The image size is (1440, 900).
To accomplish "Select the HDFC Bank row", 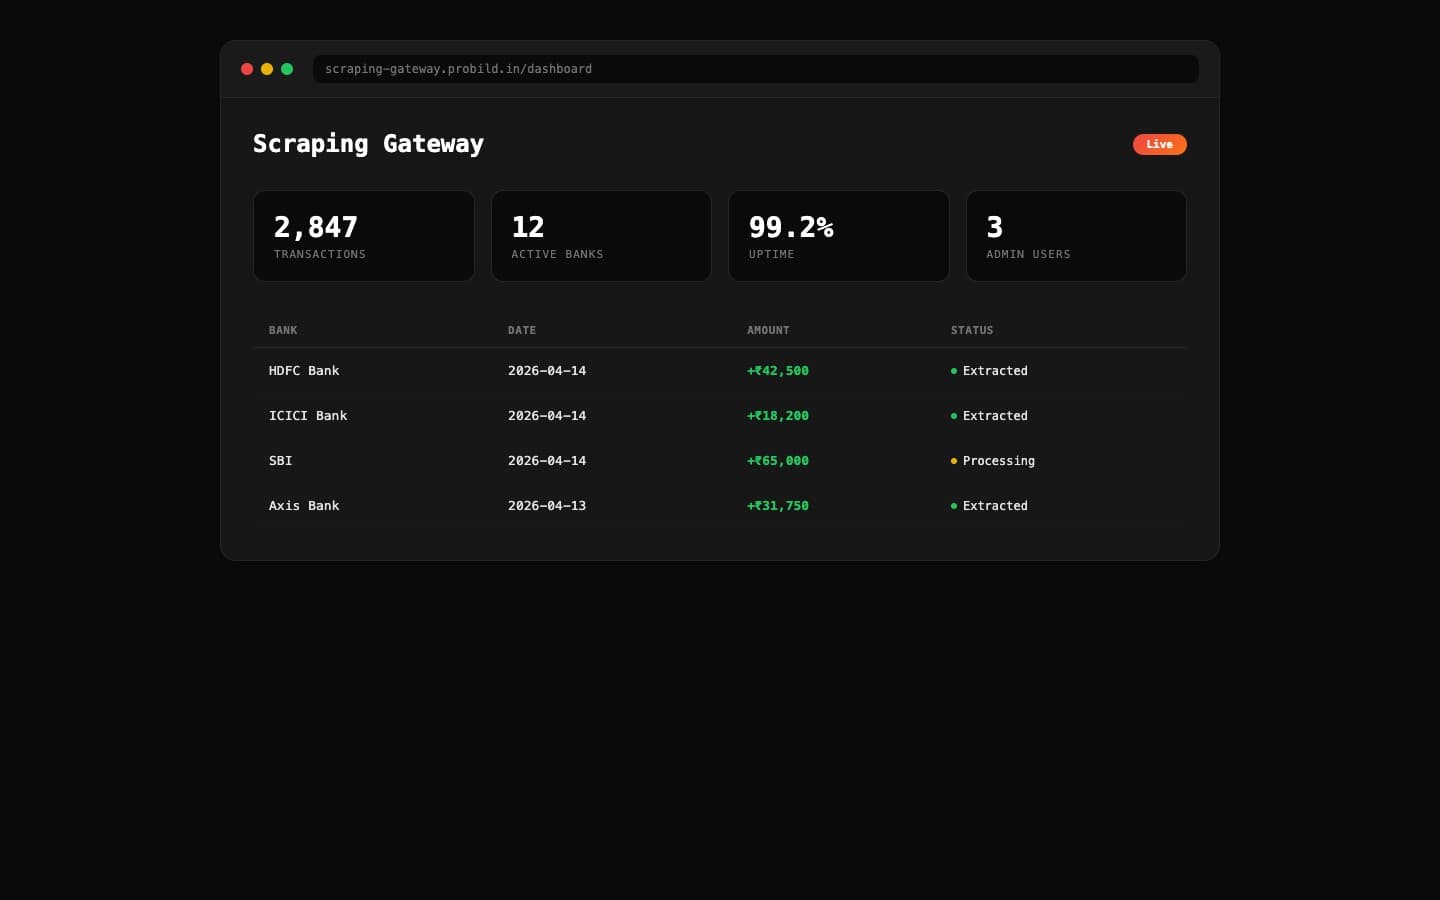I will point(304,371).
